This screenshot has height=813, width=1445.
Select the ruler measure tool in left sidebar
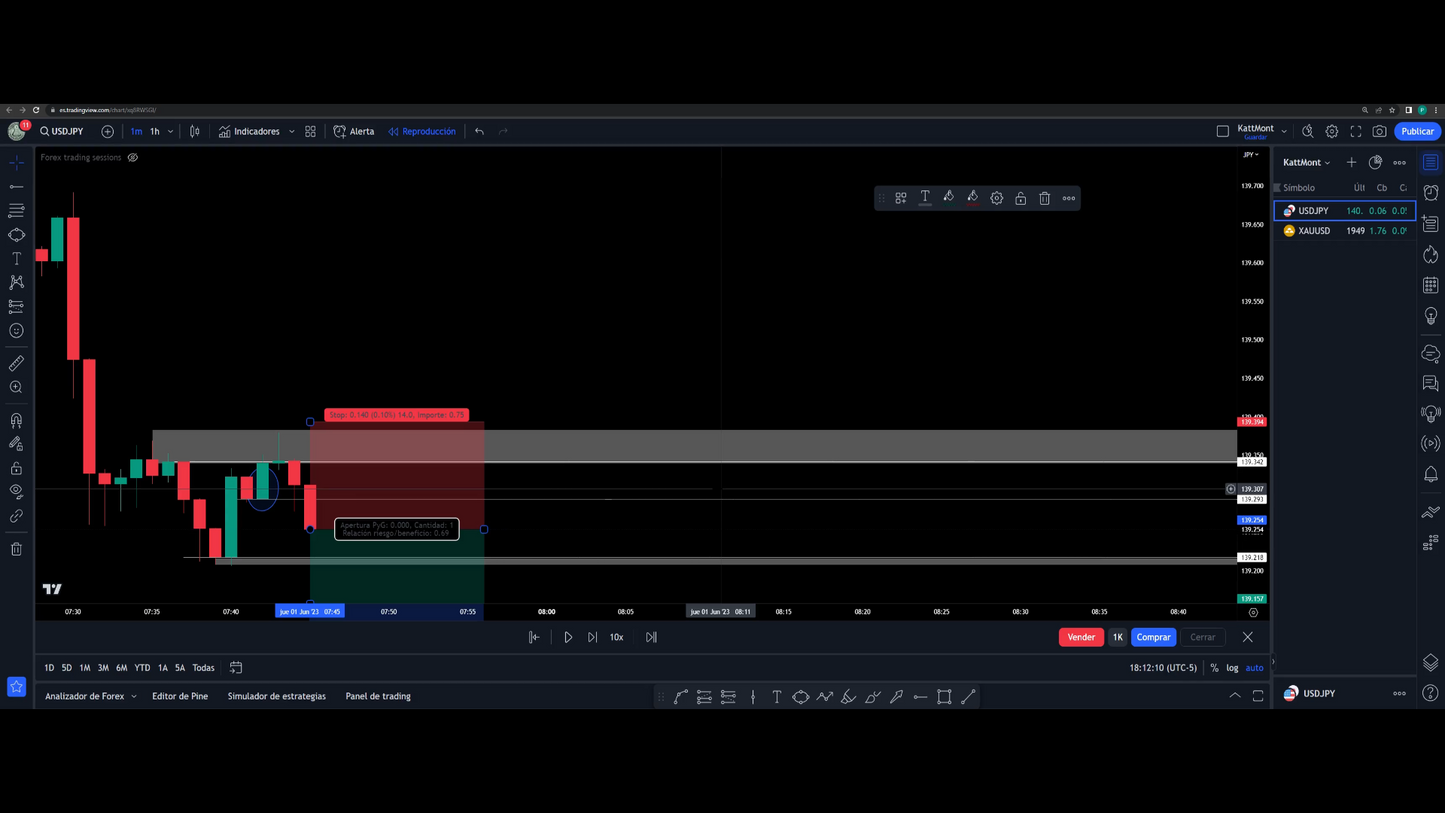(x=16, y=363)
